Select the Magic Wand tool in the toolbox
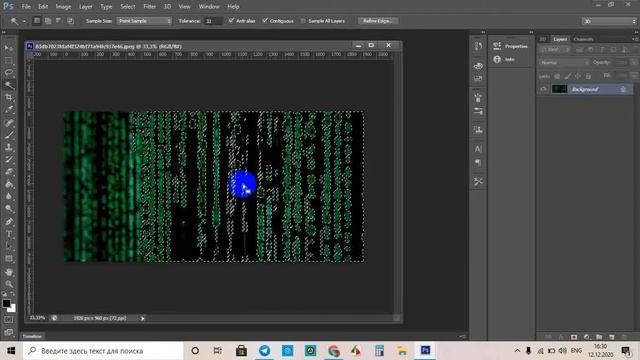The image size is (640, 360). tap(9, 85)
